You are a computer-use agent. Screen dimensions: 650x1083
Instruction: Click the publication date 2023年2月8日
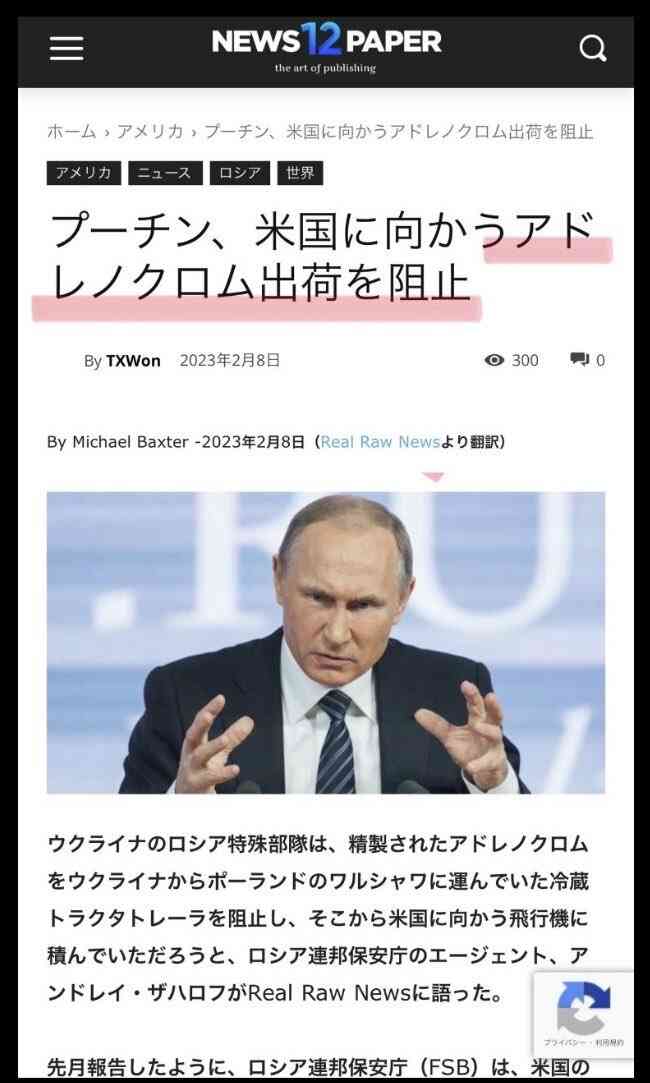click(x=230, y=360)
